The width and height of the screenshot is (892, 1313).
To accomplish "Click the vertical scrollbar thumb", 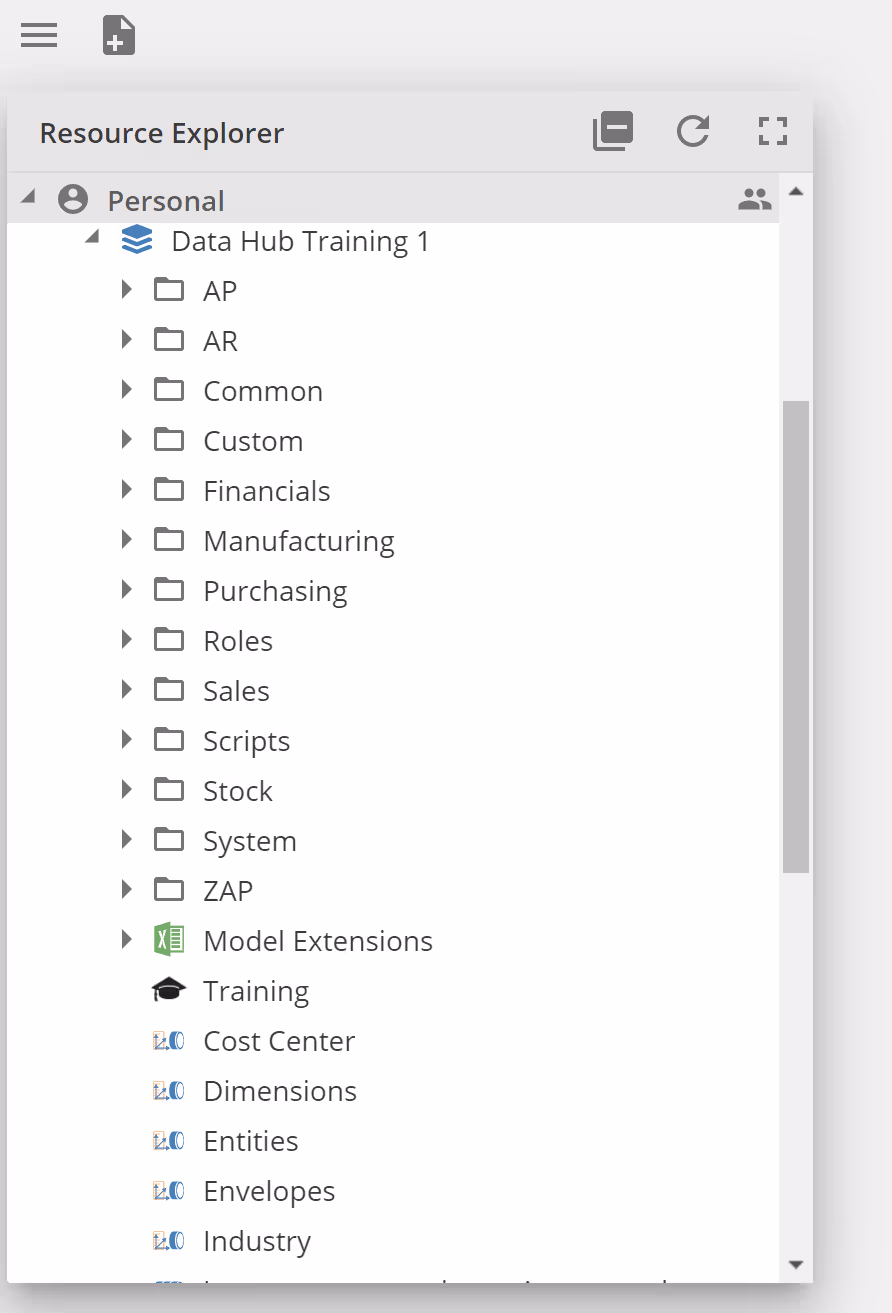I will 796,636.
